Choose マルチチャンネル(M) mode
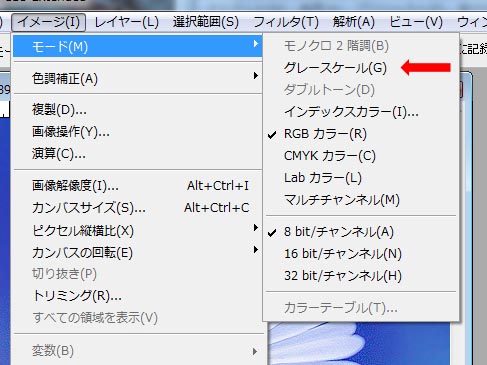The height and width of the screenshot is (365, 487). [361, 200]
